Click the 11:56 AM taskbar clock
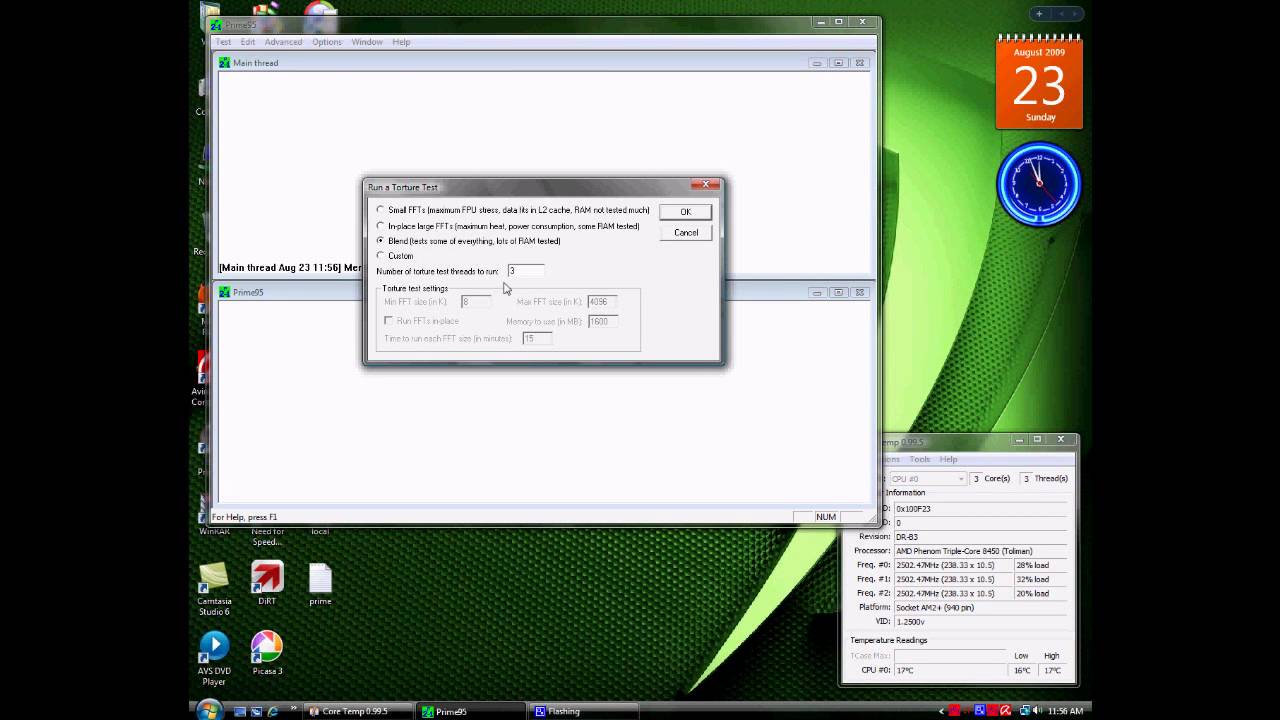Screen dimensions: 1280x720 [x=1065, y=712]
